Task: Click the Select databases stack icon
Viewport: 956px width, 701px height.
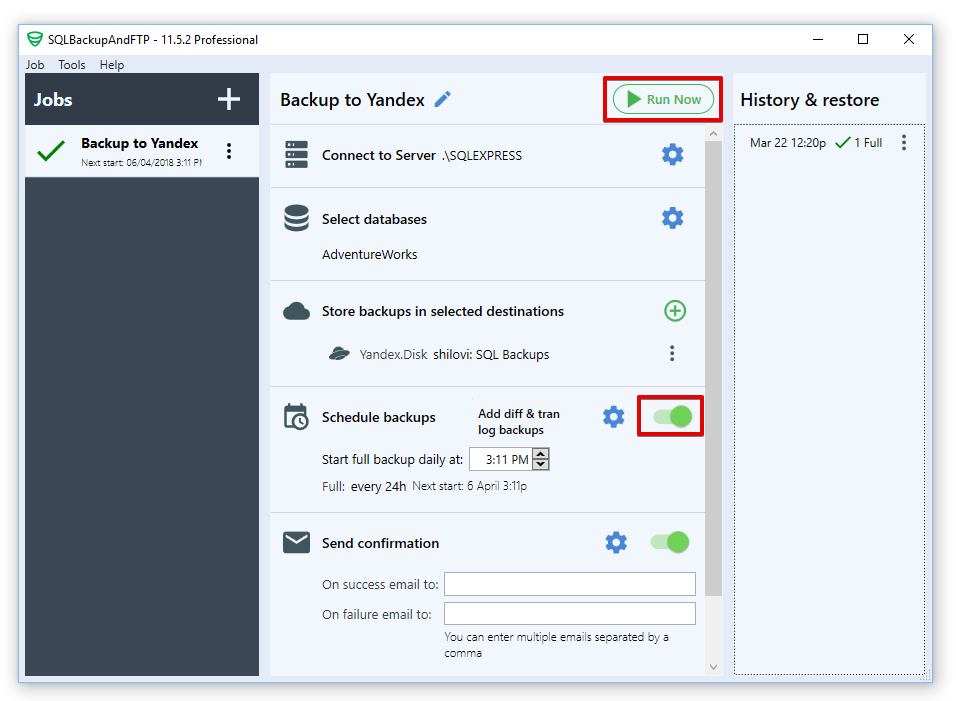Action: [296, 218]
